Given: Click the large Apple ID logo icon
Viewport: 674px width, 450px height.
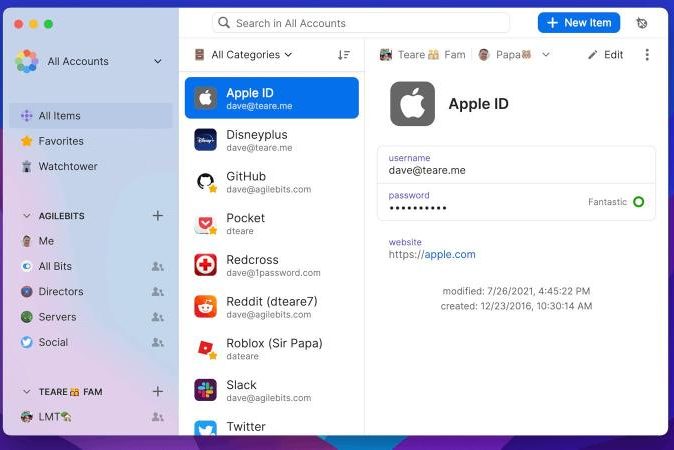Looking at the screenshot, I should pos(412,104).
